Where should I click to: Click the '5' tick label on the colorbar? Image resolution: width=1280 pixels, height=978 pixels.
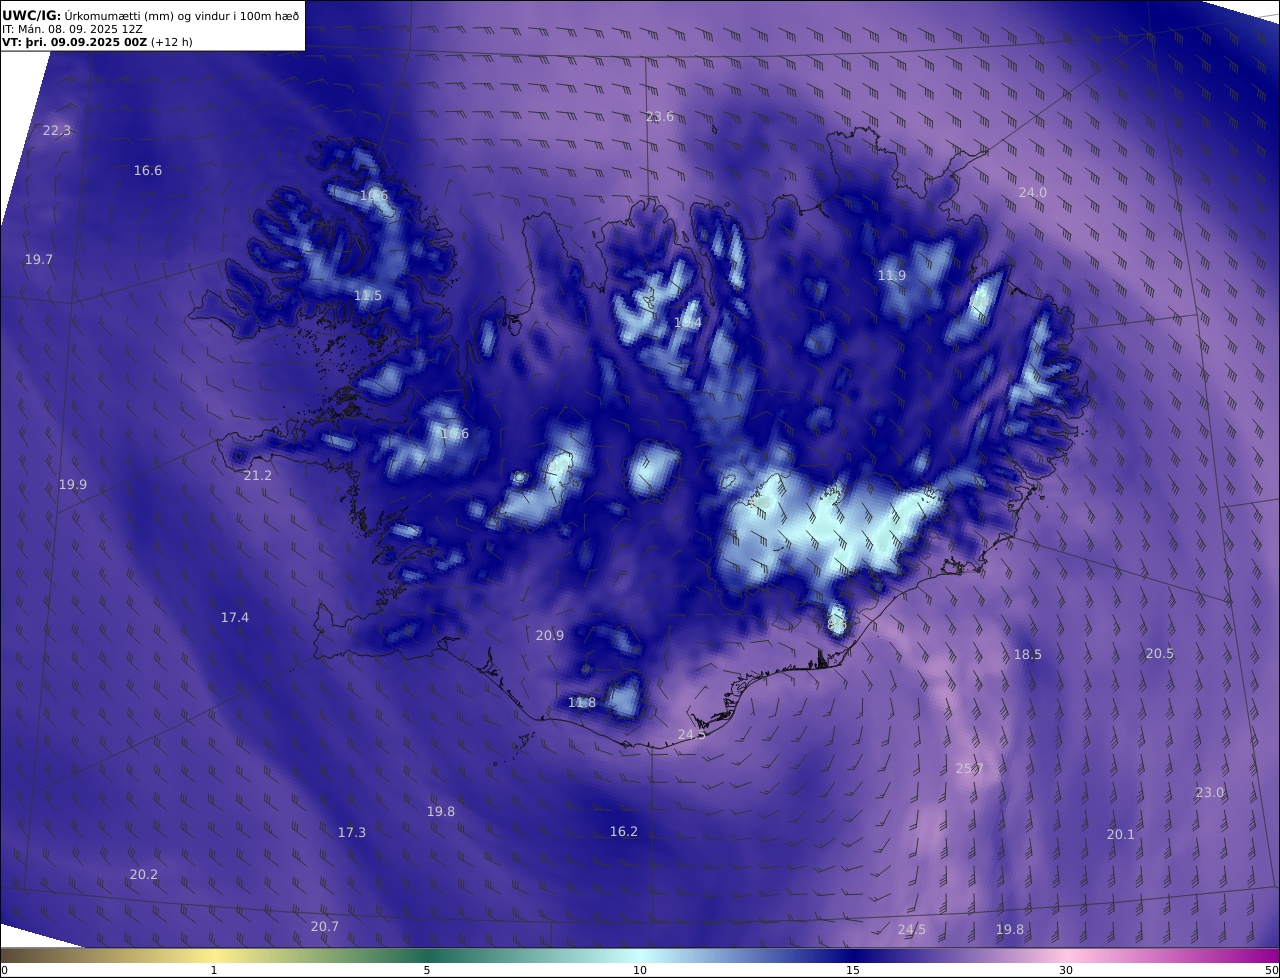pyautogui.click(x=427, y=970)
